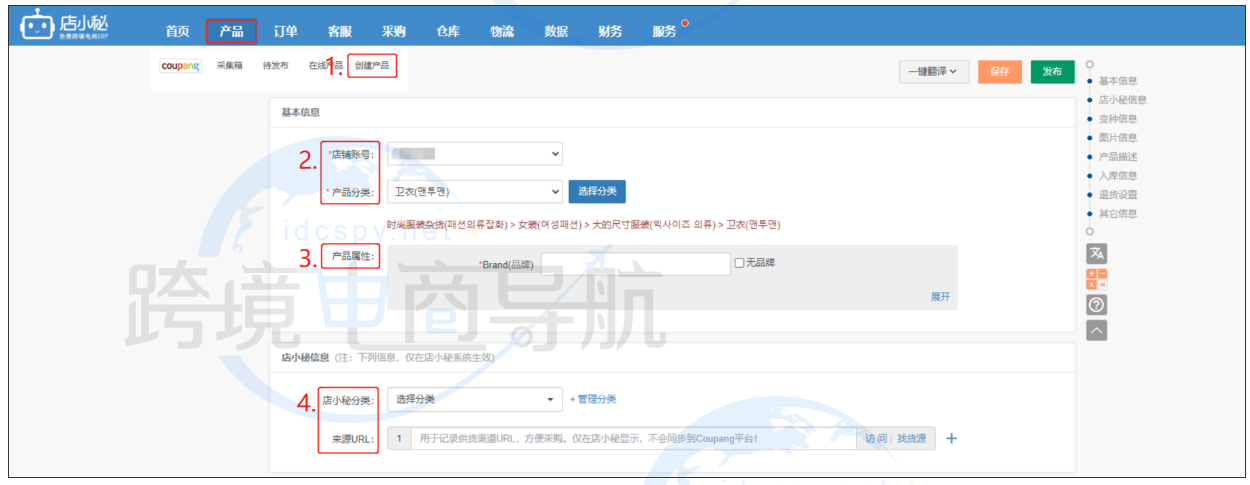
Task: Click the scroll-to-top arrow icon
Action: (1096, 330)
